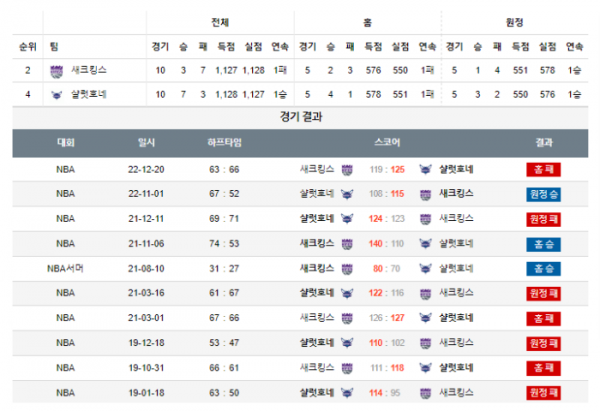Click the Kings logo in standings row
This screenshot has width=600, height=411.
click(57, 71)
